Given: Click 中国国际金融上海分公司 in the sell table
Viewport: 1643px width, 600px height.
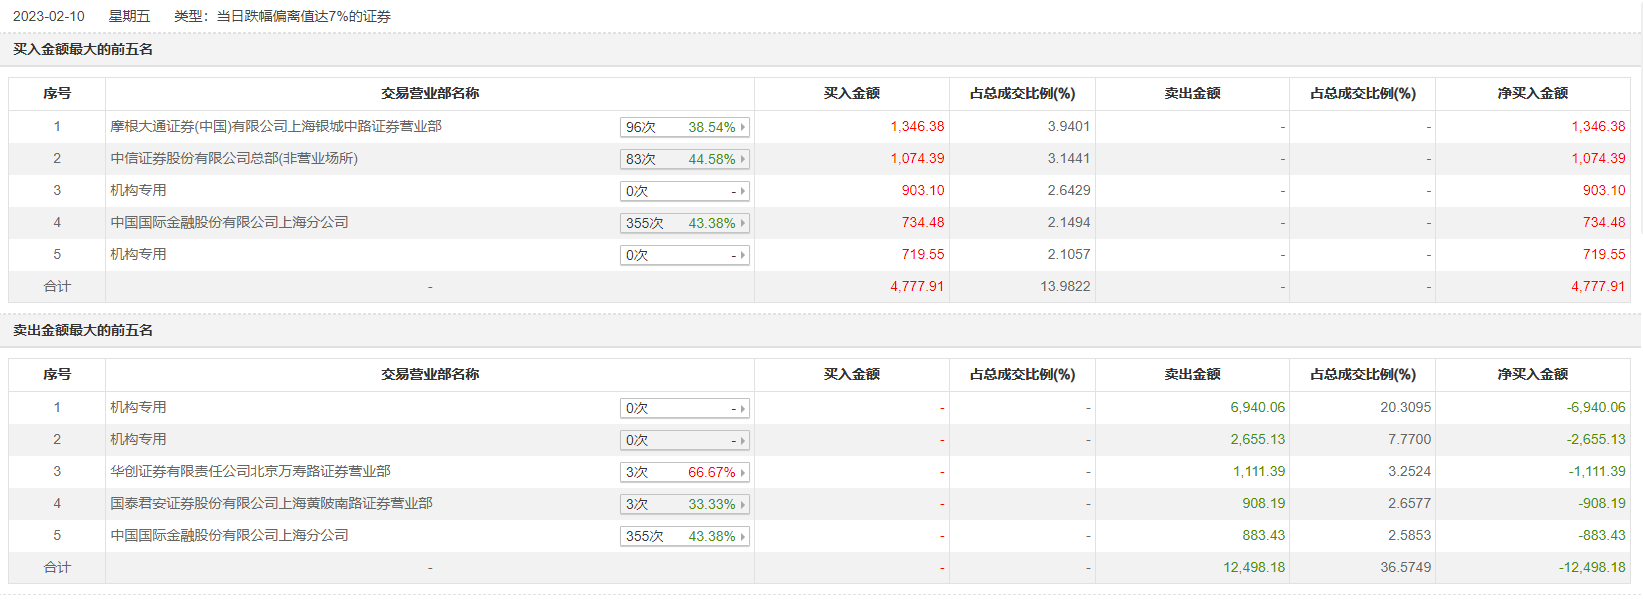Looking at the screenshot, I should (x=229, y=536).
